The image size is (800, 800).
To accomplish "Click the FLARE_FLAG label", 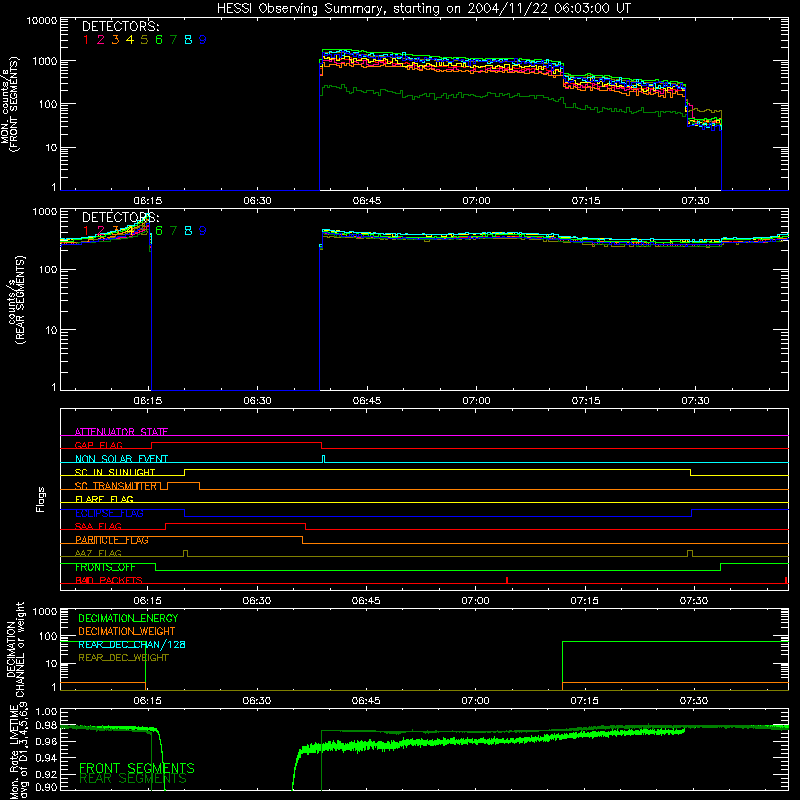I will [104, 499].
